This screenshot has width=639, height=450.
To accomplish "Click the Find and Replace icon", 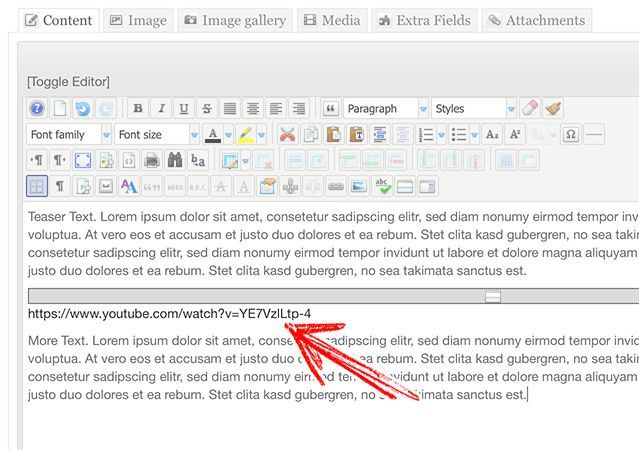I will point(198,161).
